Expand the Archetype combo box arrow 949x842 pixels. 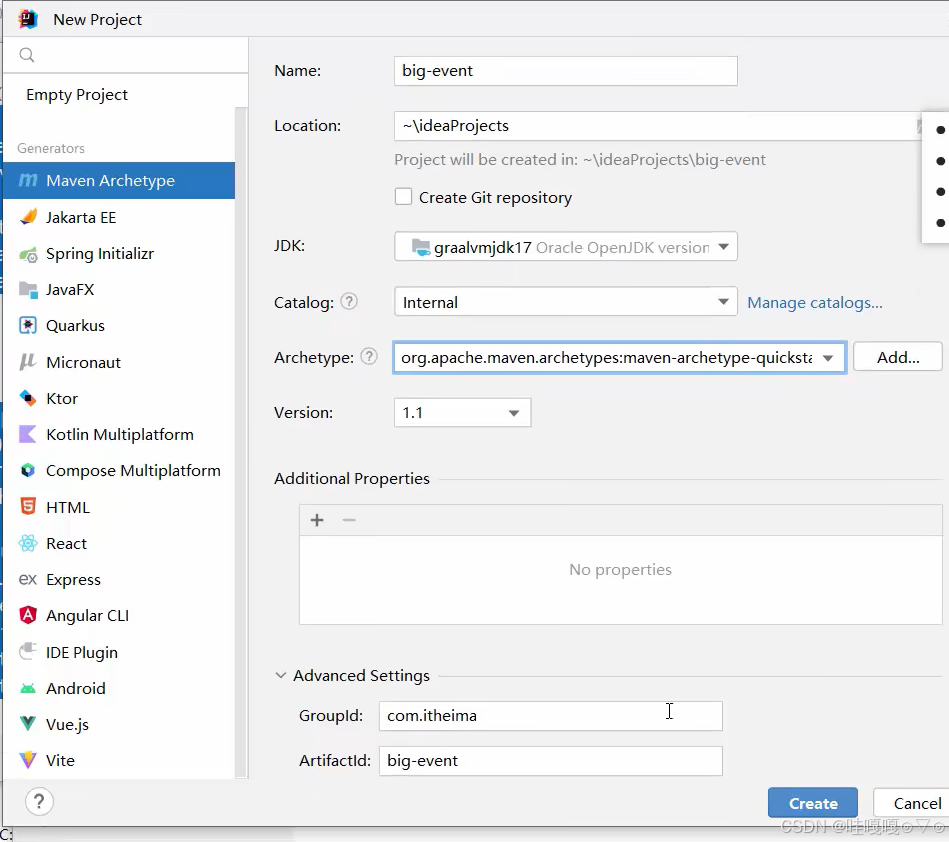pyautogui.click(x=828, y=358)
